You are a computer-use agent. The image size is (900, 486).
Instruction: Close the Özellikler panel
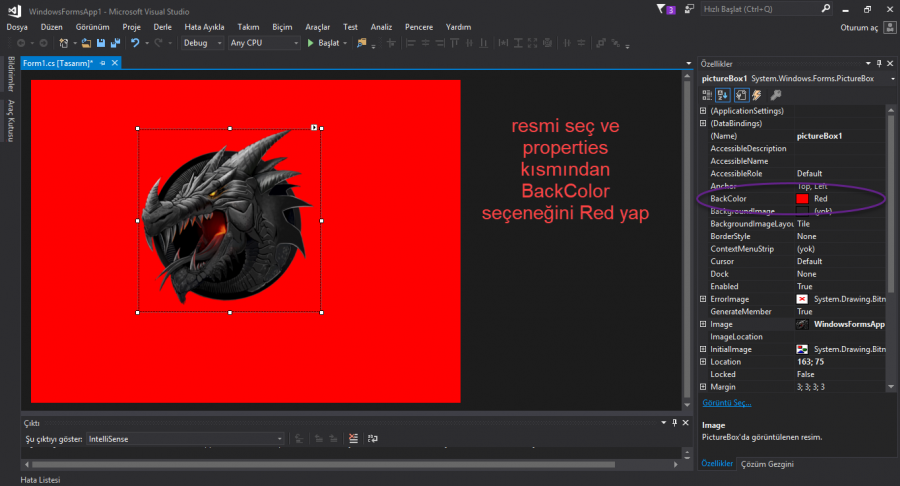pos(890,64)
